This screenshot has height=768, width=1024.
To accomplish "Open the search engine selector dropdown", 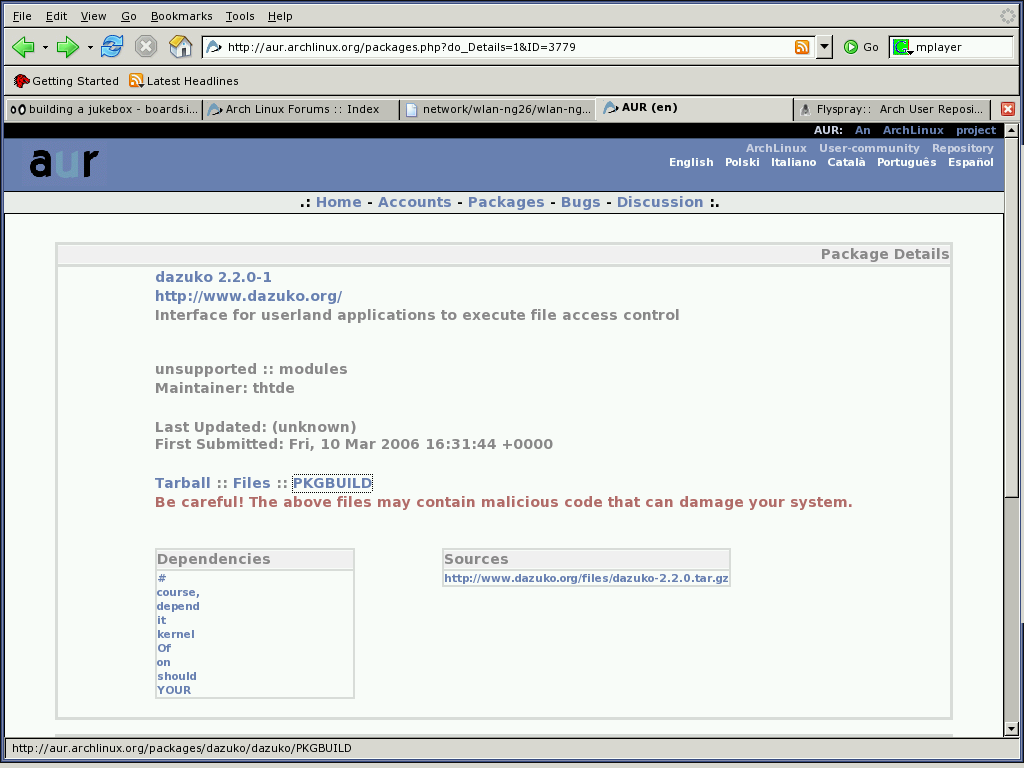I will [x=903, y=47].
